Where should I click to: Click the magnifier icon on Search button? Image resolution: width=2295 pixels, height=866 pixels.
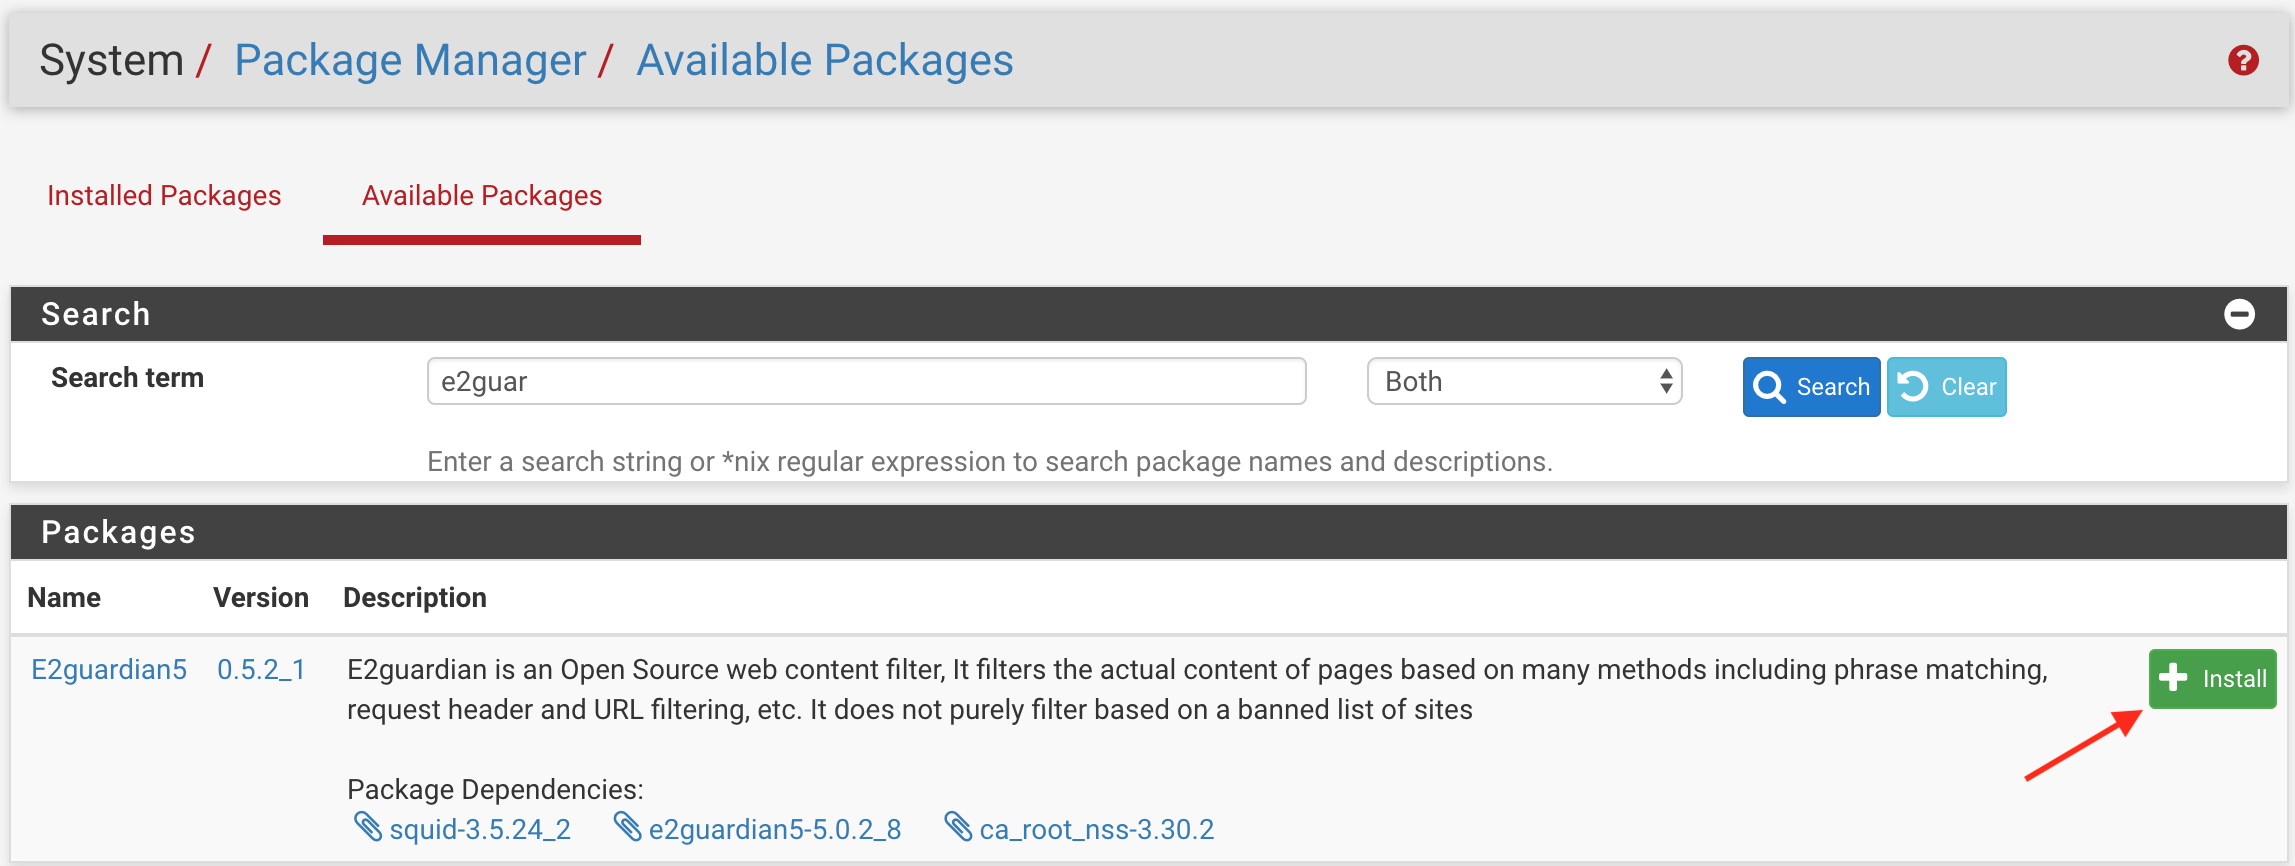[1769, 387]
